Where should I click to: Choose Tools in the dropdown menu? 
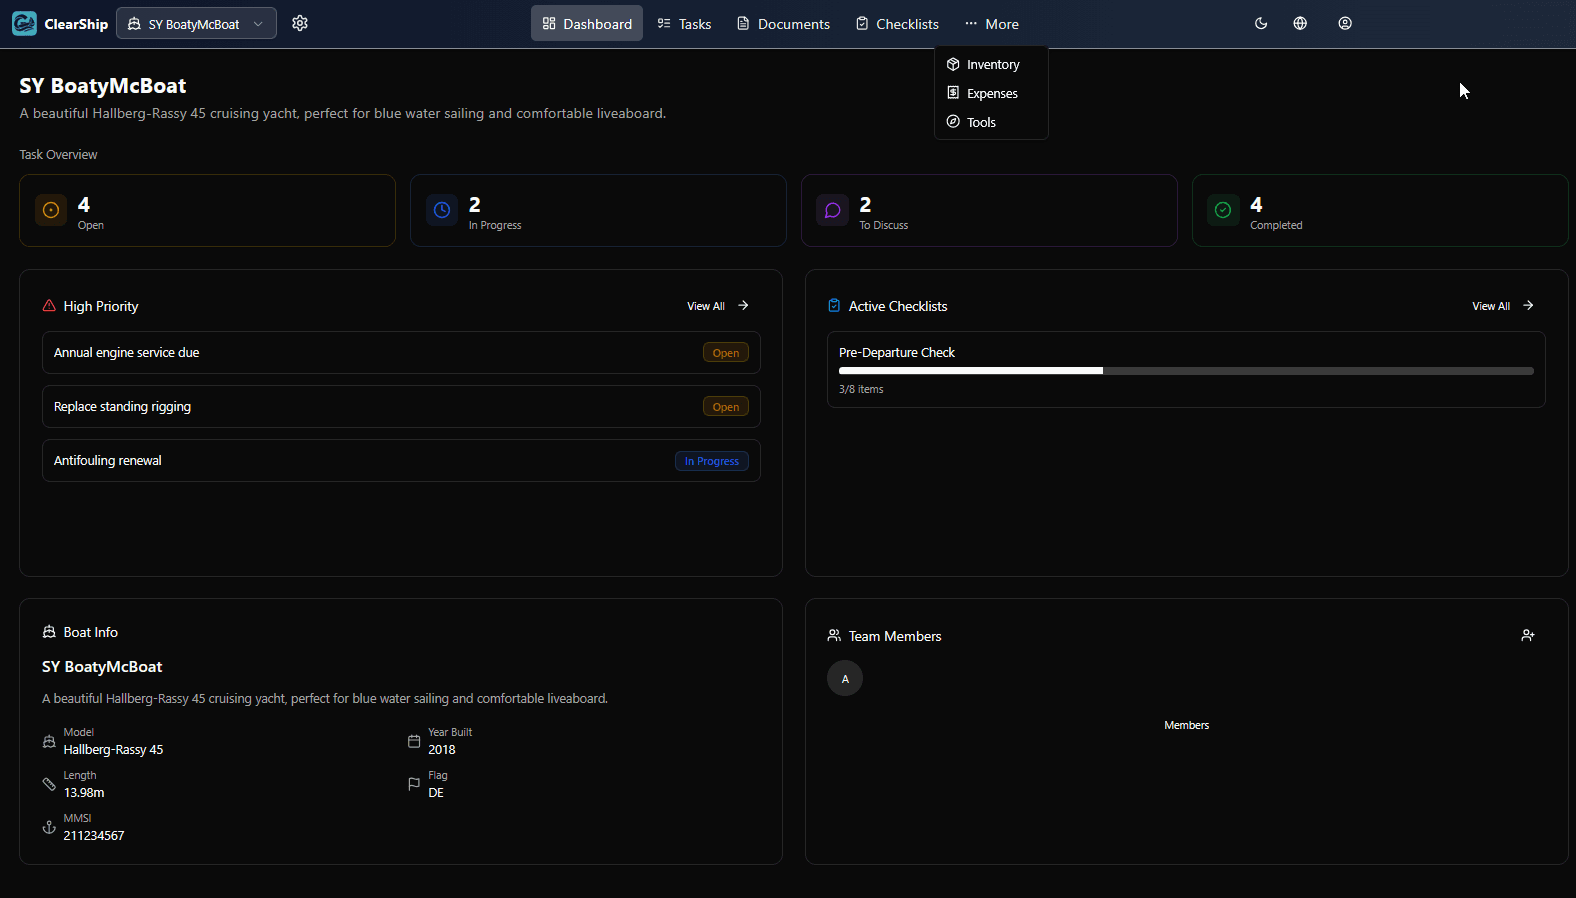point(980,122)
